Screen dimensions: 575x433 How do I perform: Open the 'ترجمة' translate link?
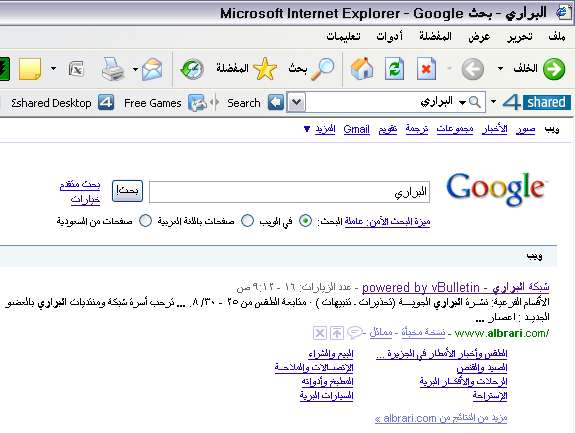[417, 129]
